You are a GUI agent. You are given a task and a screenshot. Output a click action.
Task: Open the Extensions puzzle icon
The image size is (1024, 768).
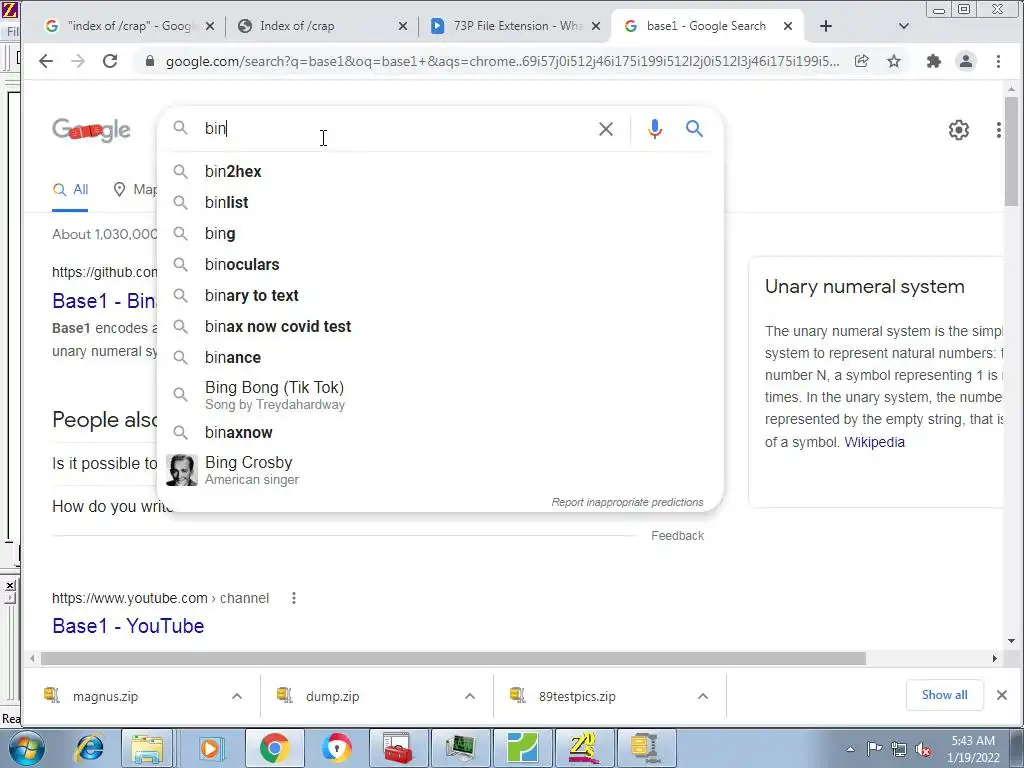(934, 61)
